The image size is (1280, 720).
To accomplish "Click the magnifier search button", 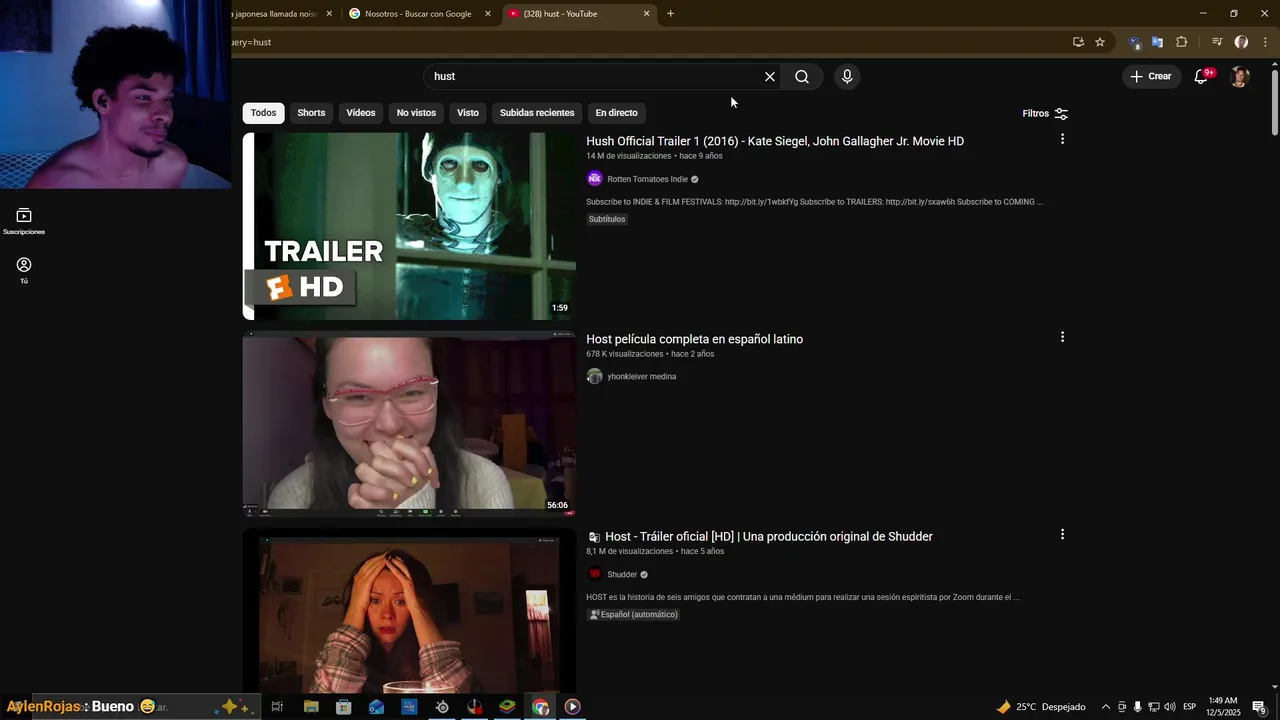I will click(802, 77).
